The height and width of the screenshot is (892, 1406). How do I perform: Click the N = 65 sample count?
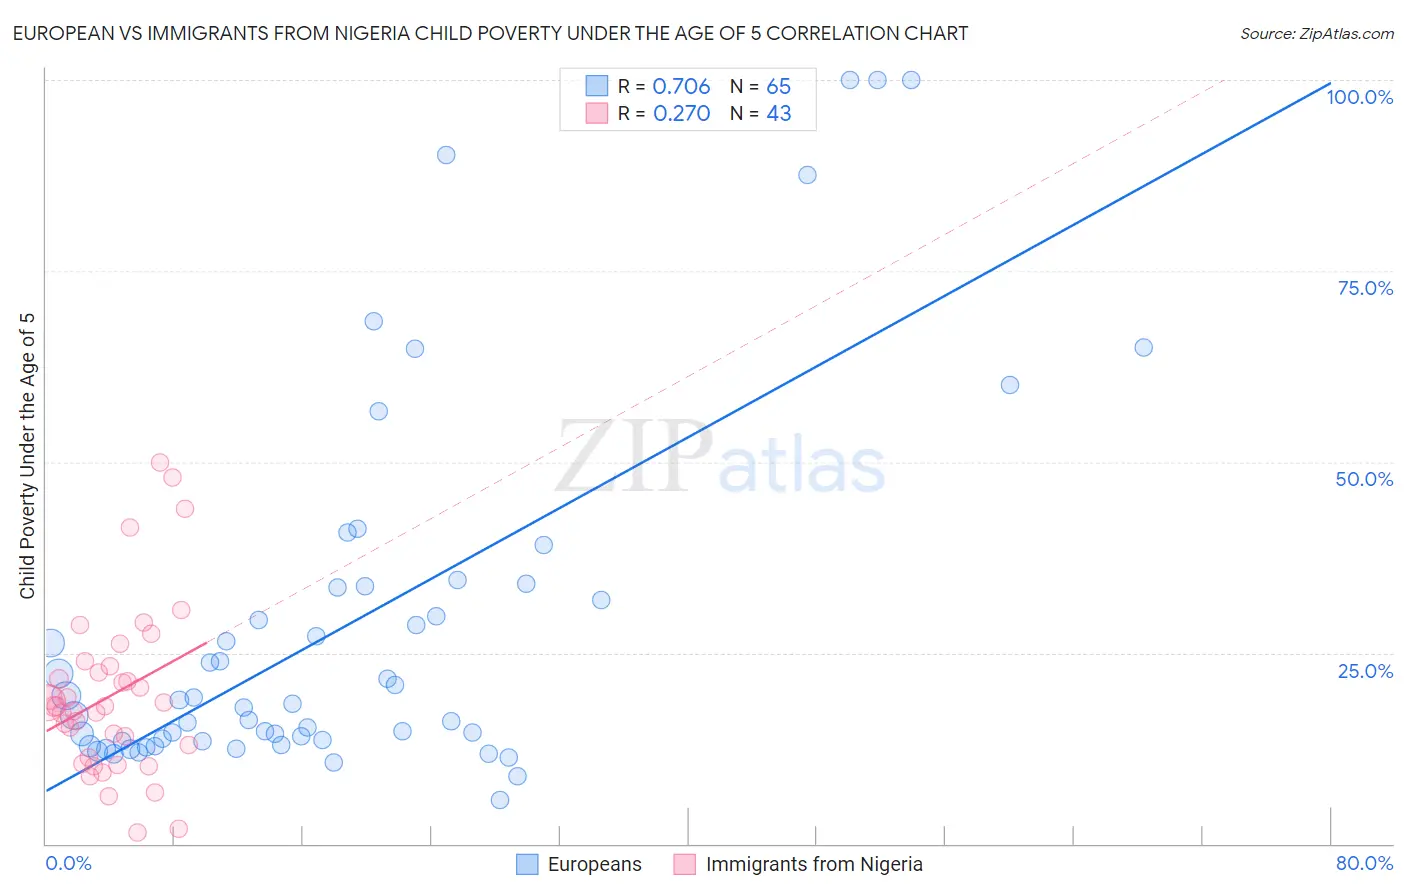pyautogui.click(x=760, y=86)
